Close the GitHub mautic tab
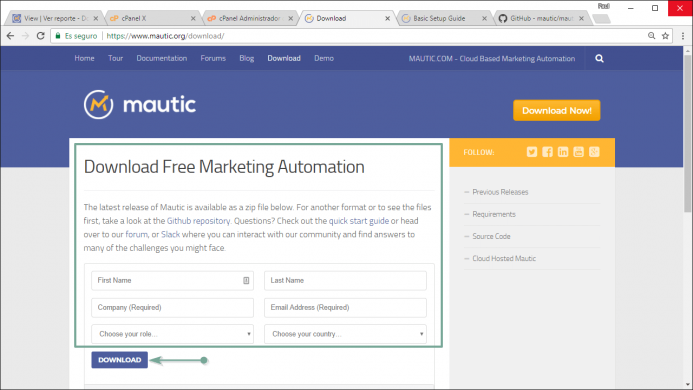 (582, 19)
